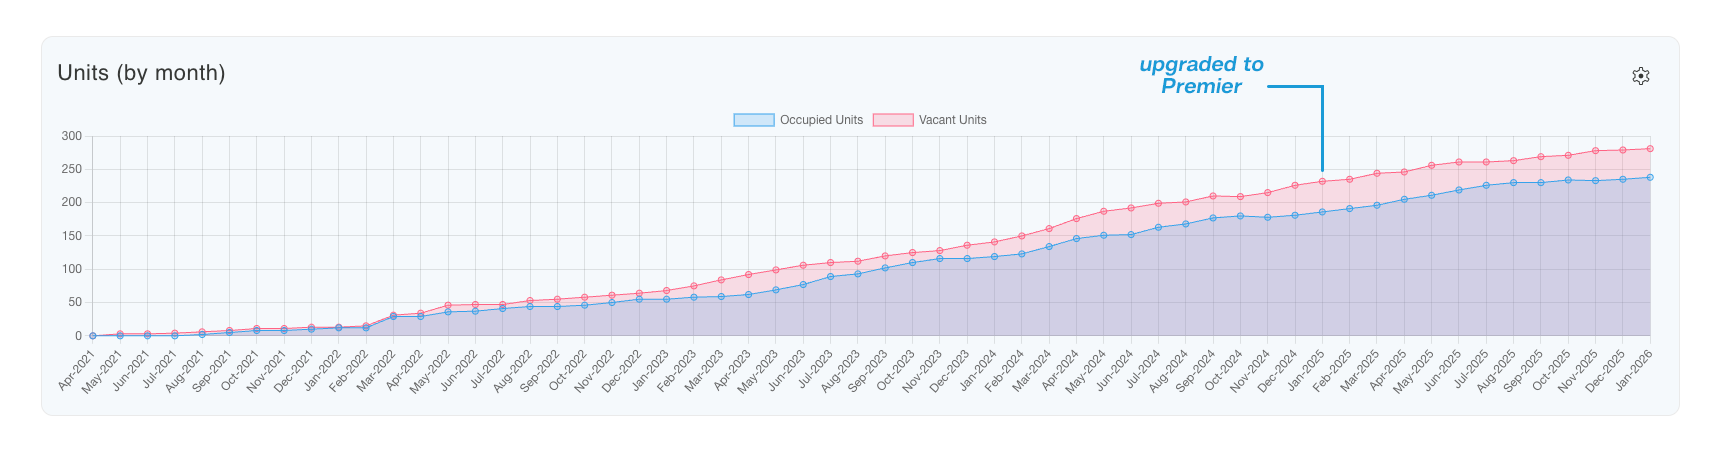
Task: Select the Occupied Units point for Sep-2024
Action: 1213,218
